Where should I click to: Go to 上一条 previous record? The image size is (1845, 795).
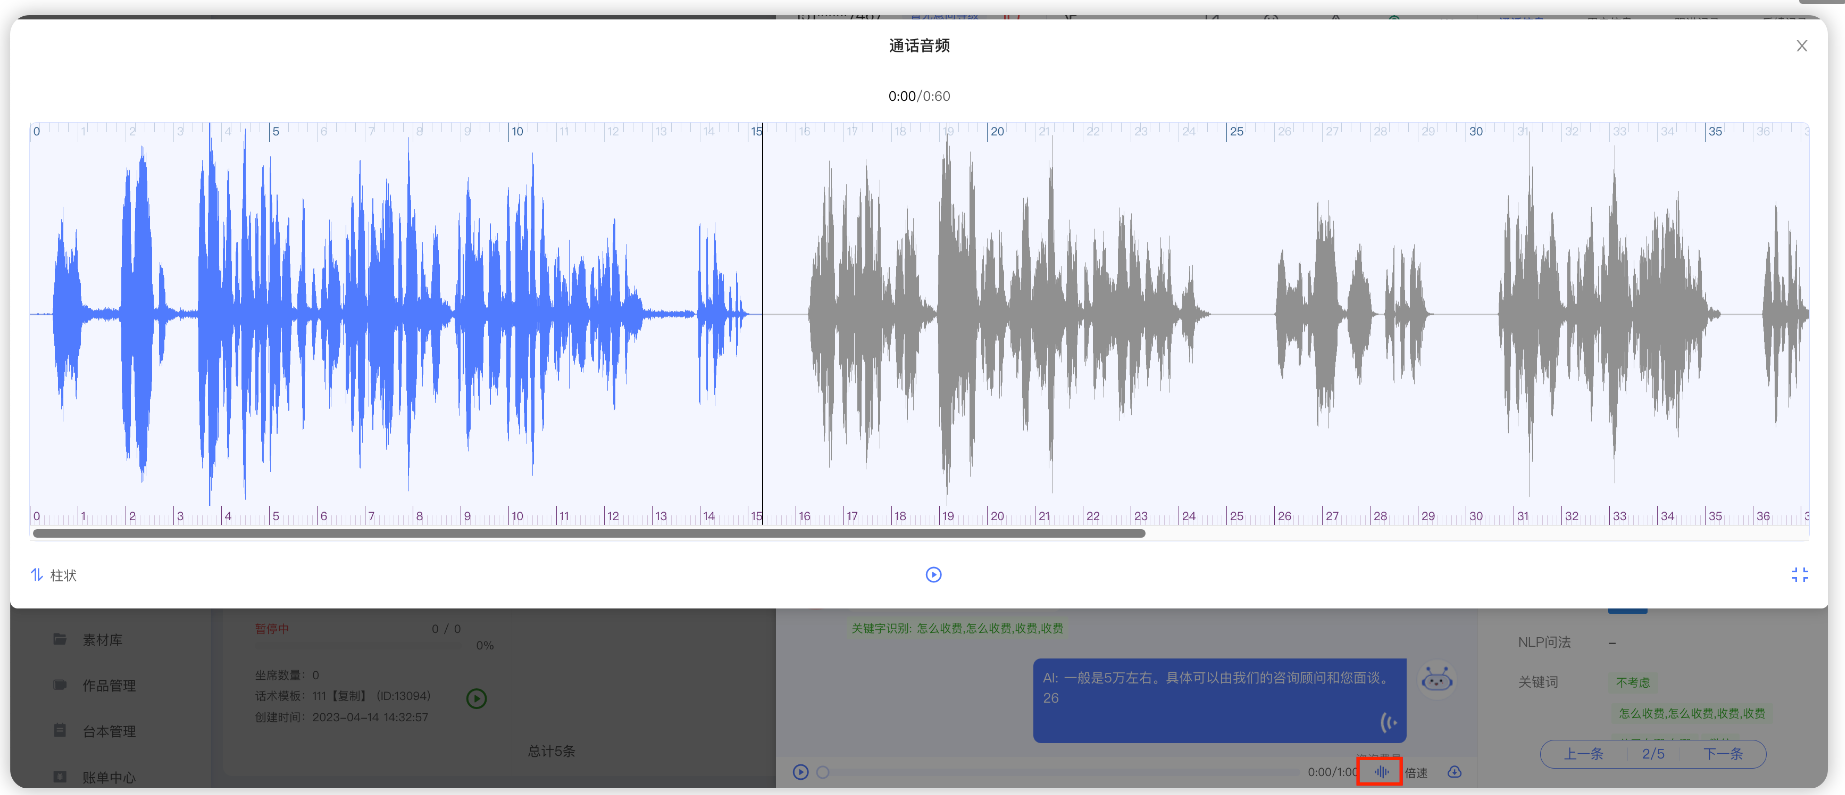[x=1583, y=754]
